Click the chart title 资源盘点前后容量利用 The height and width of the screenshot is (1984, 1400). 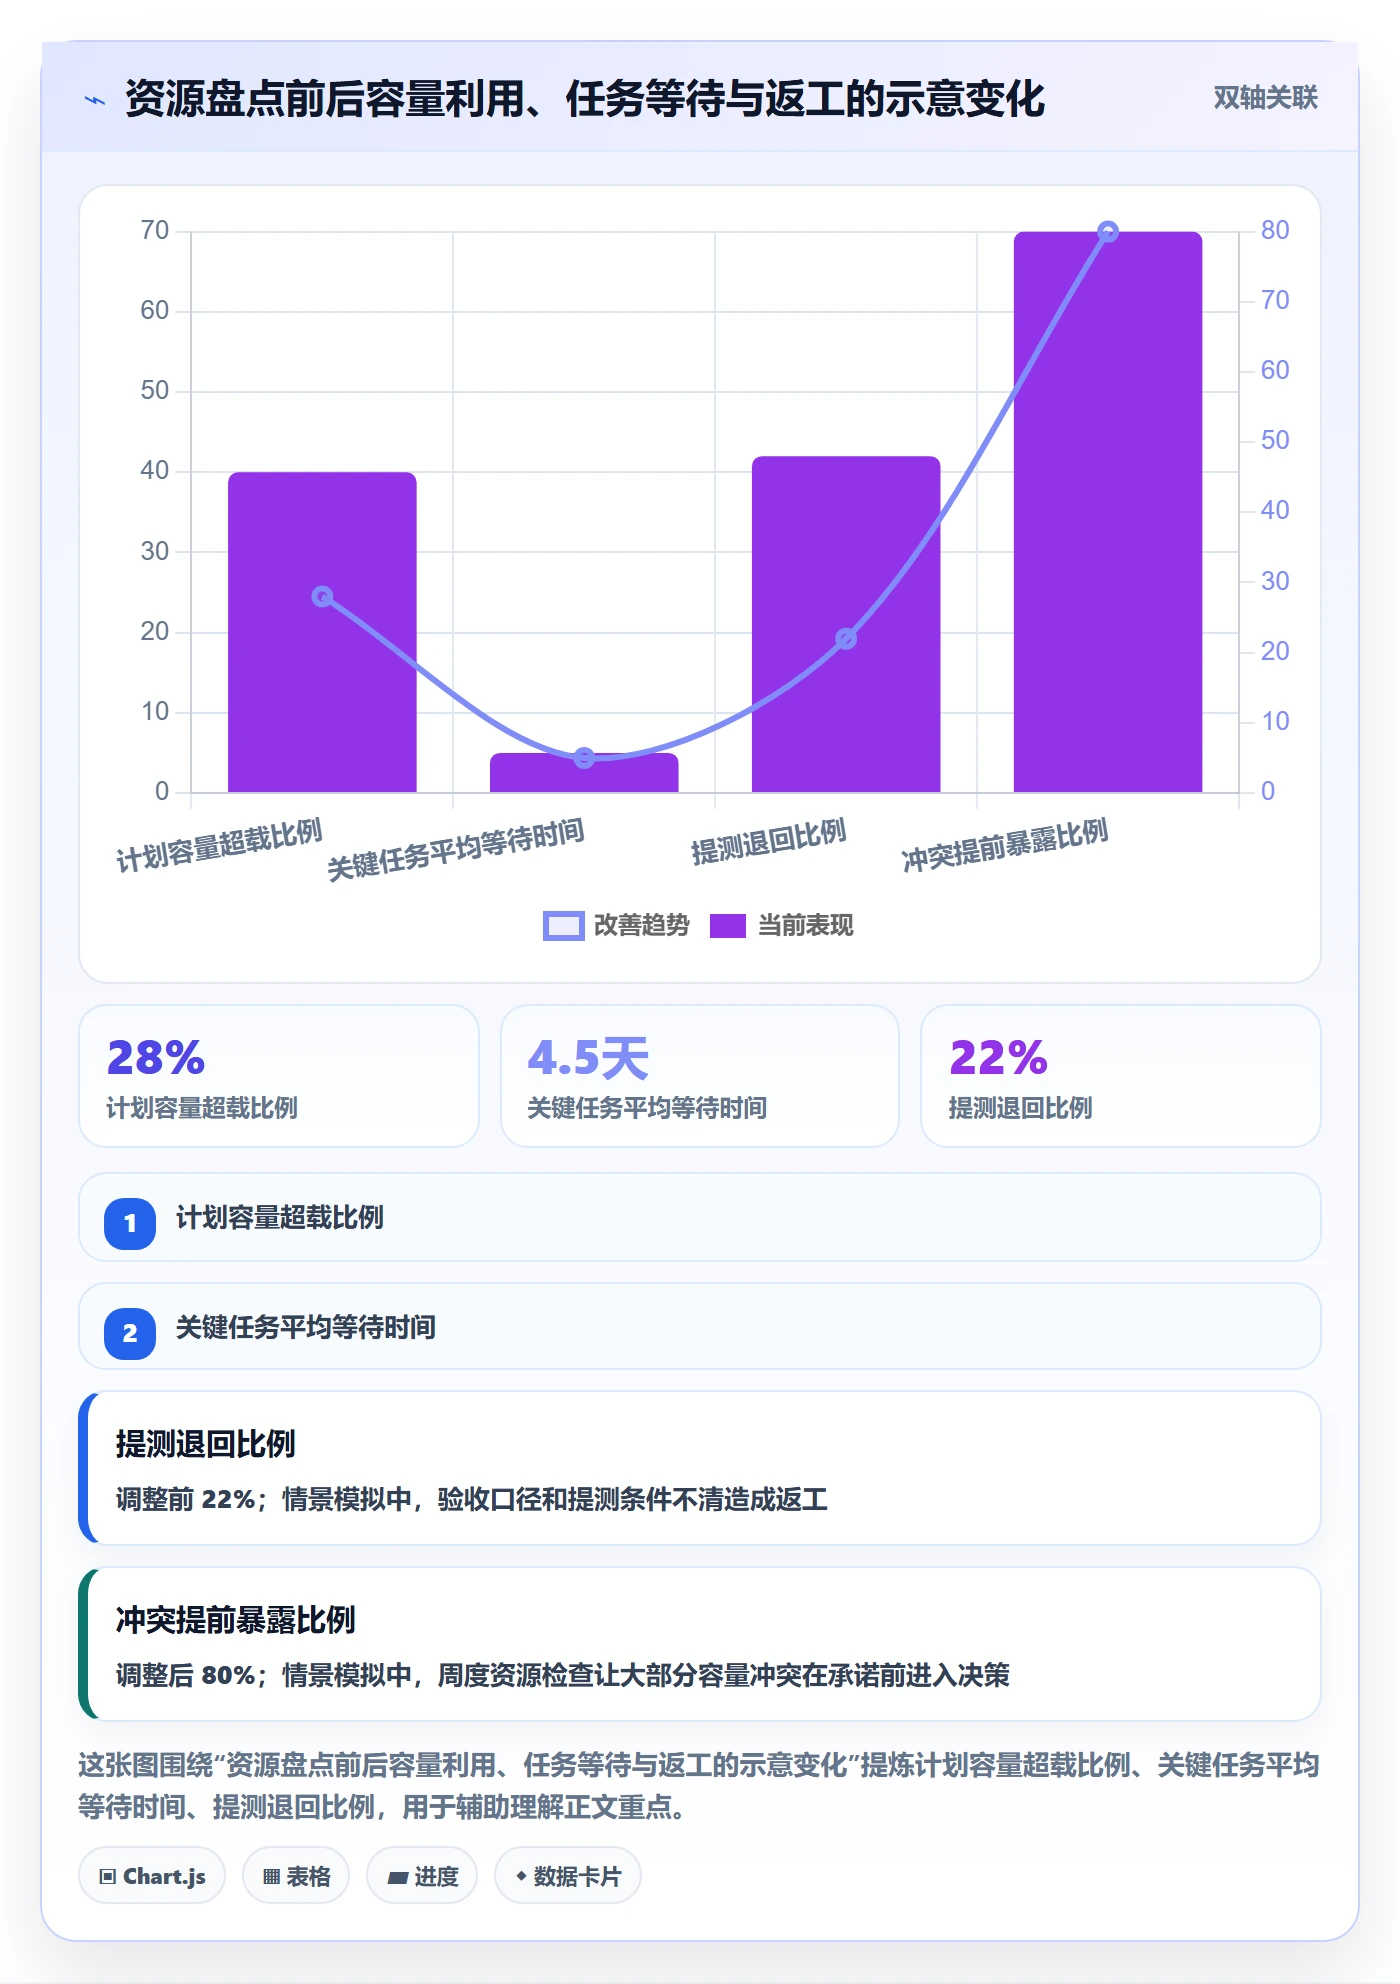[325, 99]
